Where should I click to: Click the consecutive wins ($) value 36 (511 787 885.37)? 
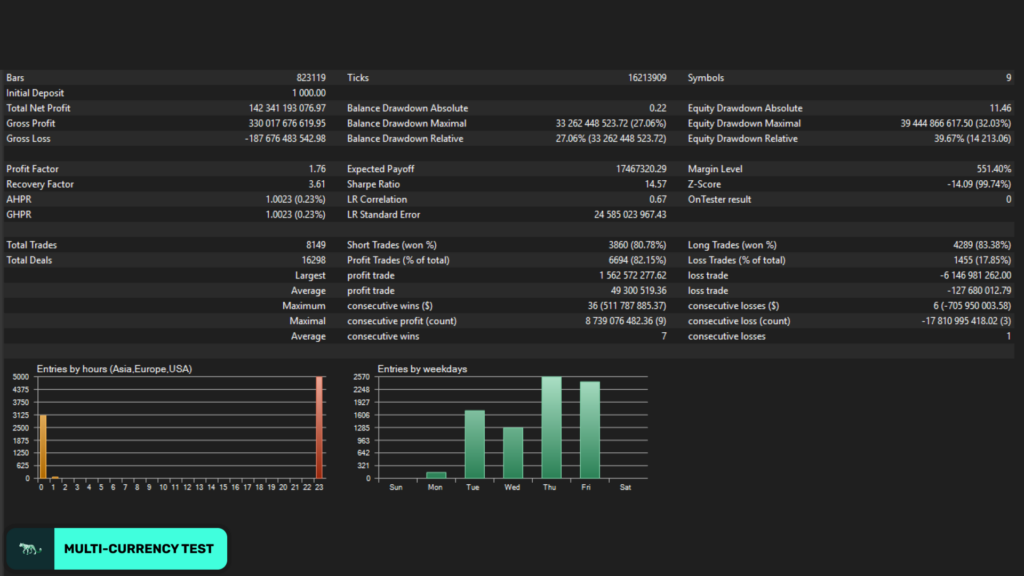627,306
